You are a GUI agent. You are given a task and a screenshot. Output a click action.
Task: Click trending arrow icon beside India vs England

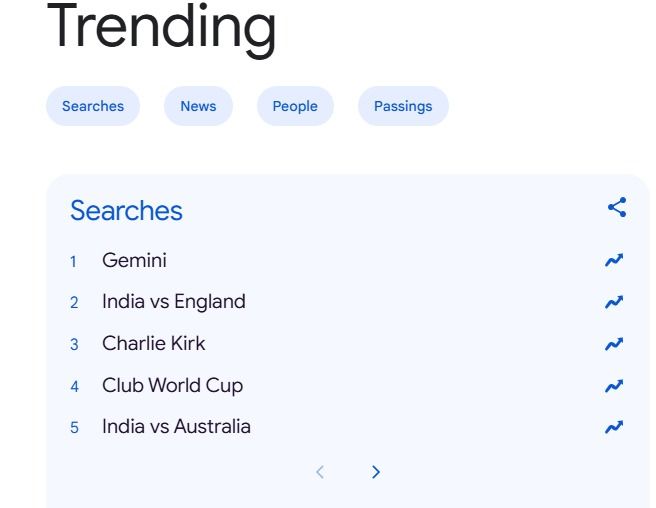614,302
